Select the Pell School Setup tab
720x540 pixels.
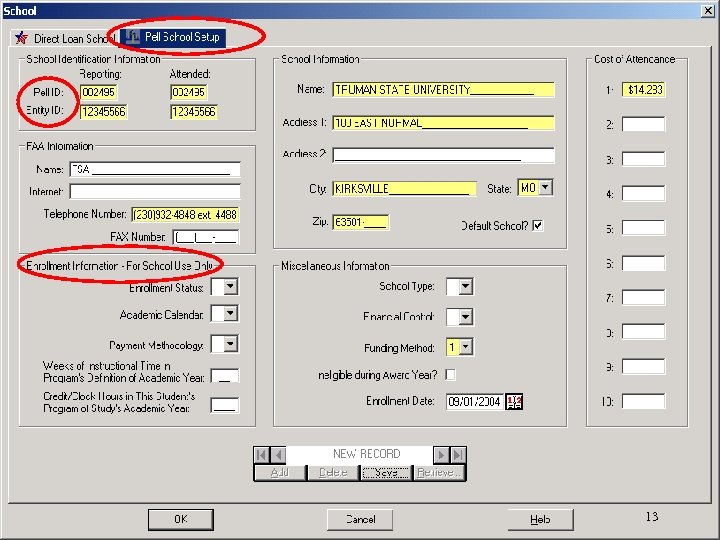pos(173,37)
